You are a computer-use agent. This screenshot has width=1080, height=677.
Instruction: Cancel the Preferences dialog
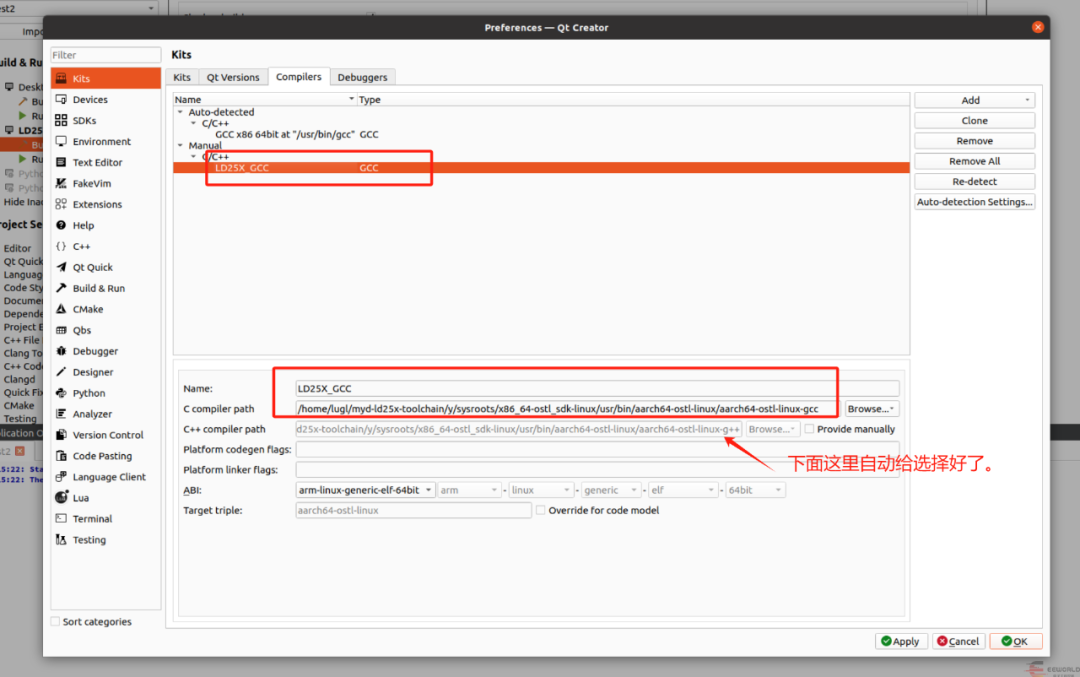(x=958, y=641)
